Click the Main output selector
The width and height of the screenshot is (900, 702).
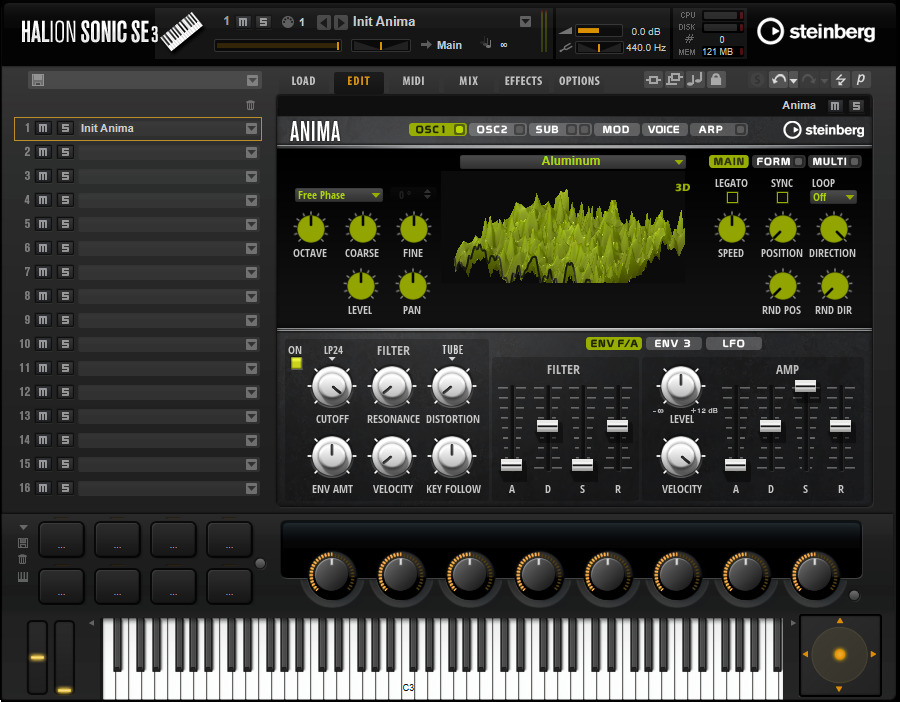(x=449, y=45)
